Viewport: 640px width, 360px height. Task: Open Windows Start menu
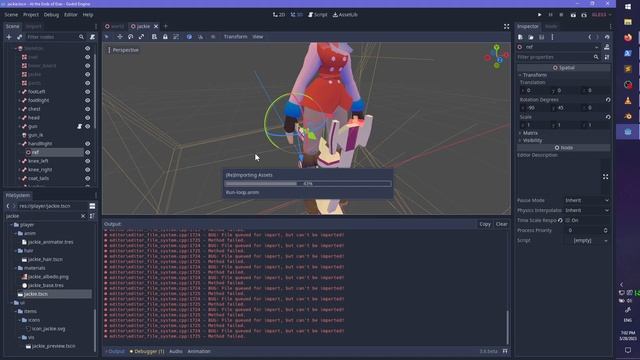click(628, 7)
